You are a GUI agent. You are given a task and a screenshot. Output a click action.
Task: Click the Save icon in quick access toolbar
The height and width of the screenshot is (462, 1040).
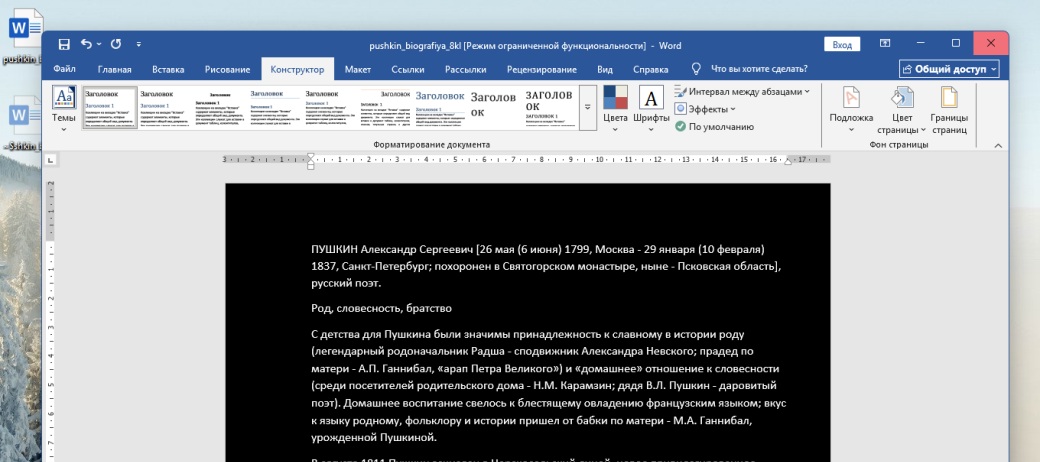64,44
